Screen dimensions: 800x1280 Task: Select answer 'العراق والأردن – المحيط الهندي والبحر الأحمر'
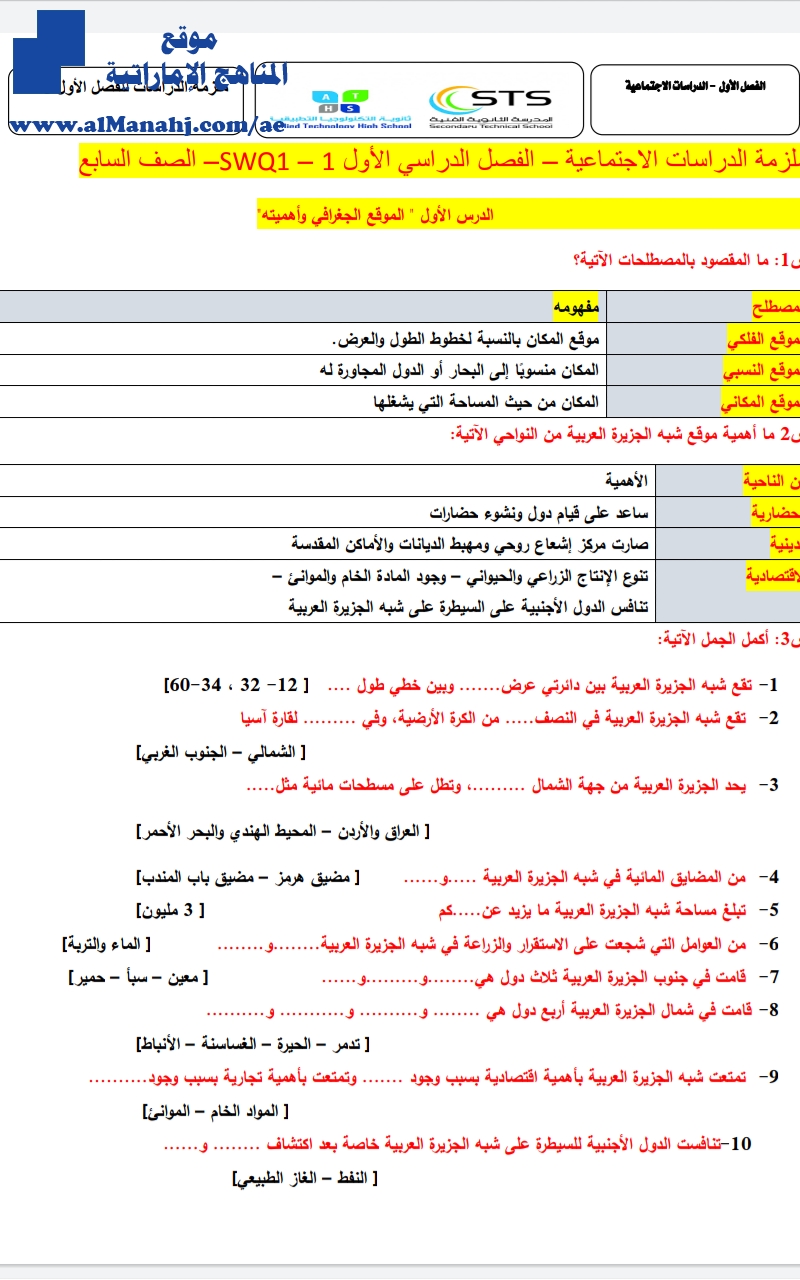pos(284,830)
